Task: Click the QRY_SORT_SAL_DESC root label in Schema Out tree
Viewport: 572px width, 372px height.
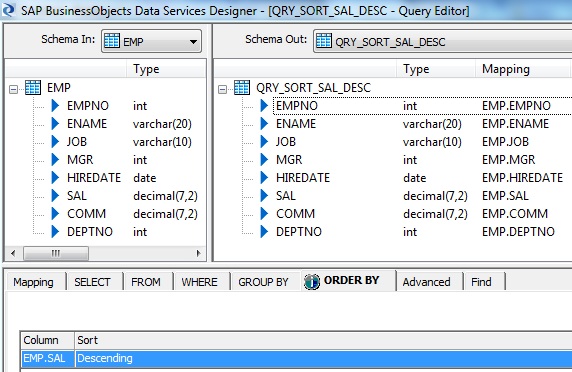Action: pyautogui.click(x=313, y=88)
